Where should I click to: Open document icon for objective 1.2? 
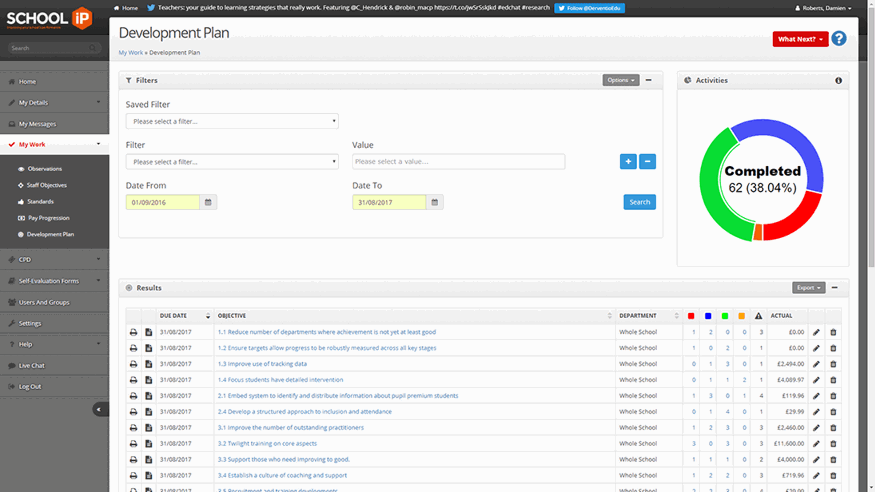(x=148, y=348)
